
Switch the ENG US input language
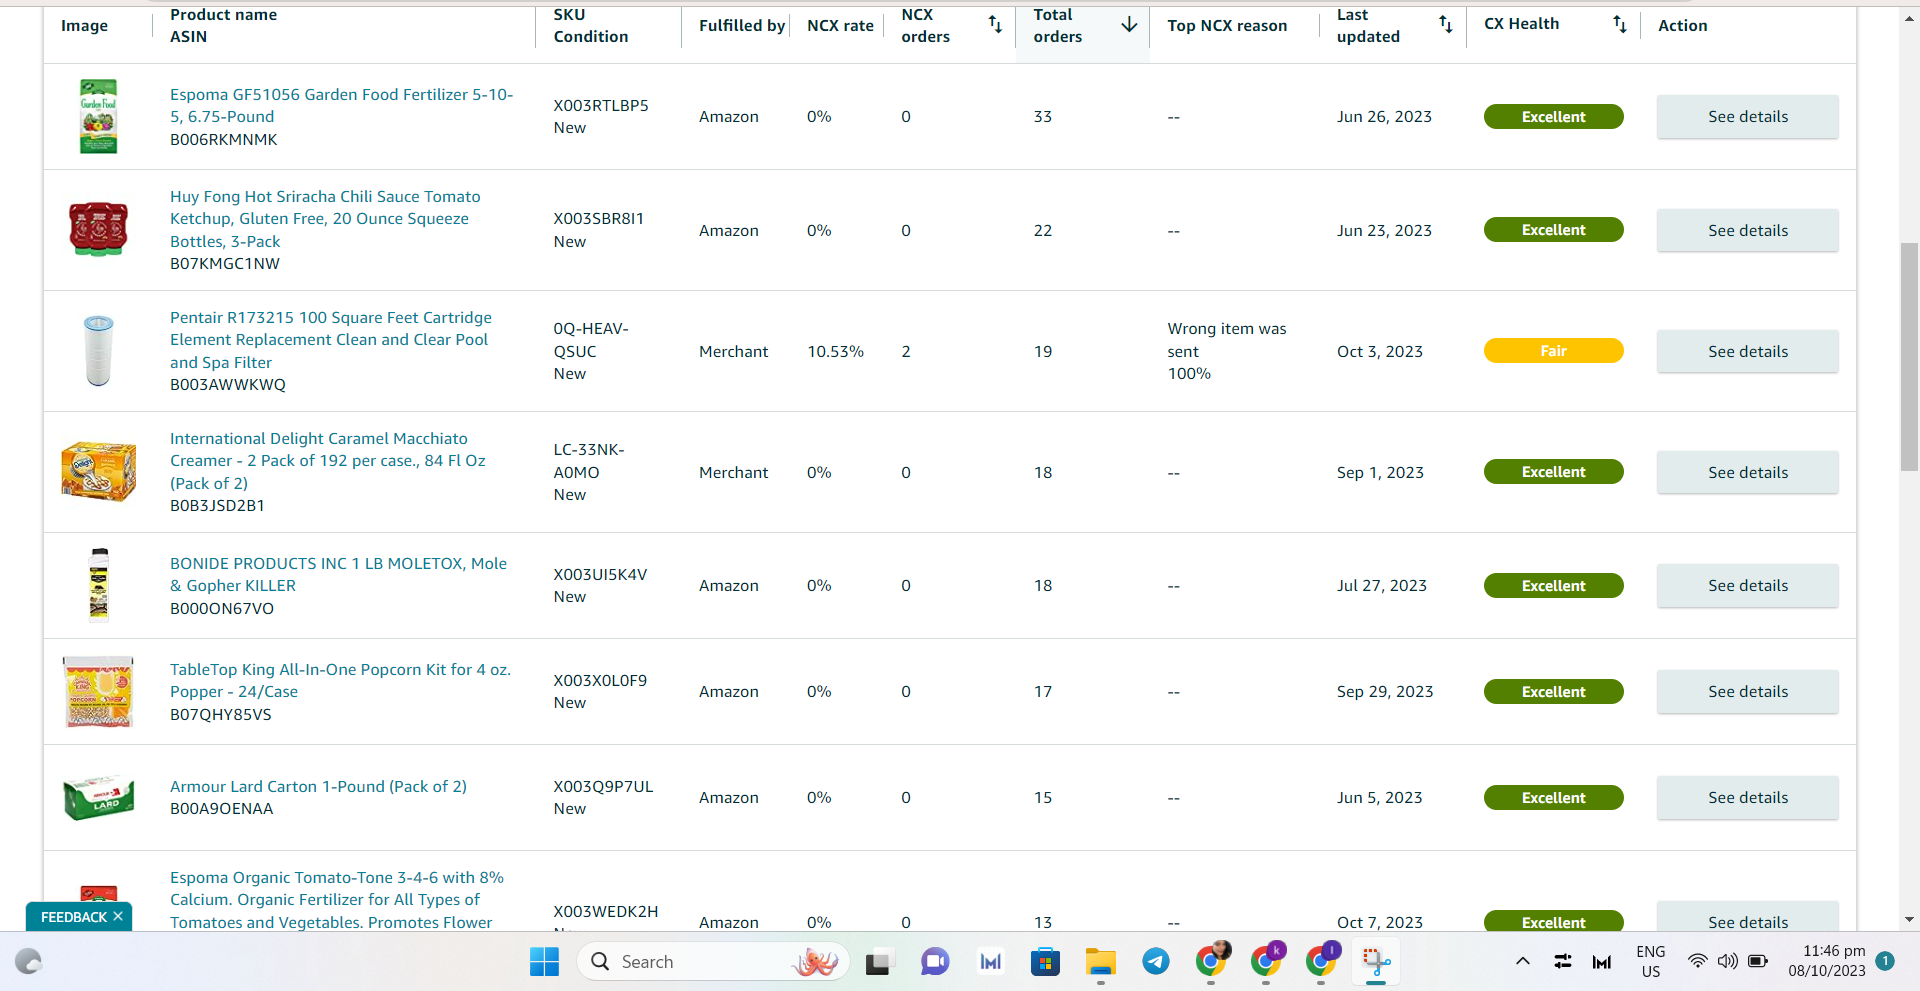pos(1650,962)
